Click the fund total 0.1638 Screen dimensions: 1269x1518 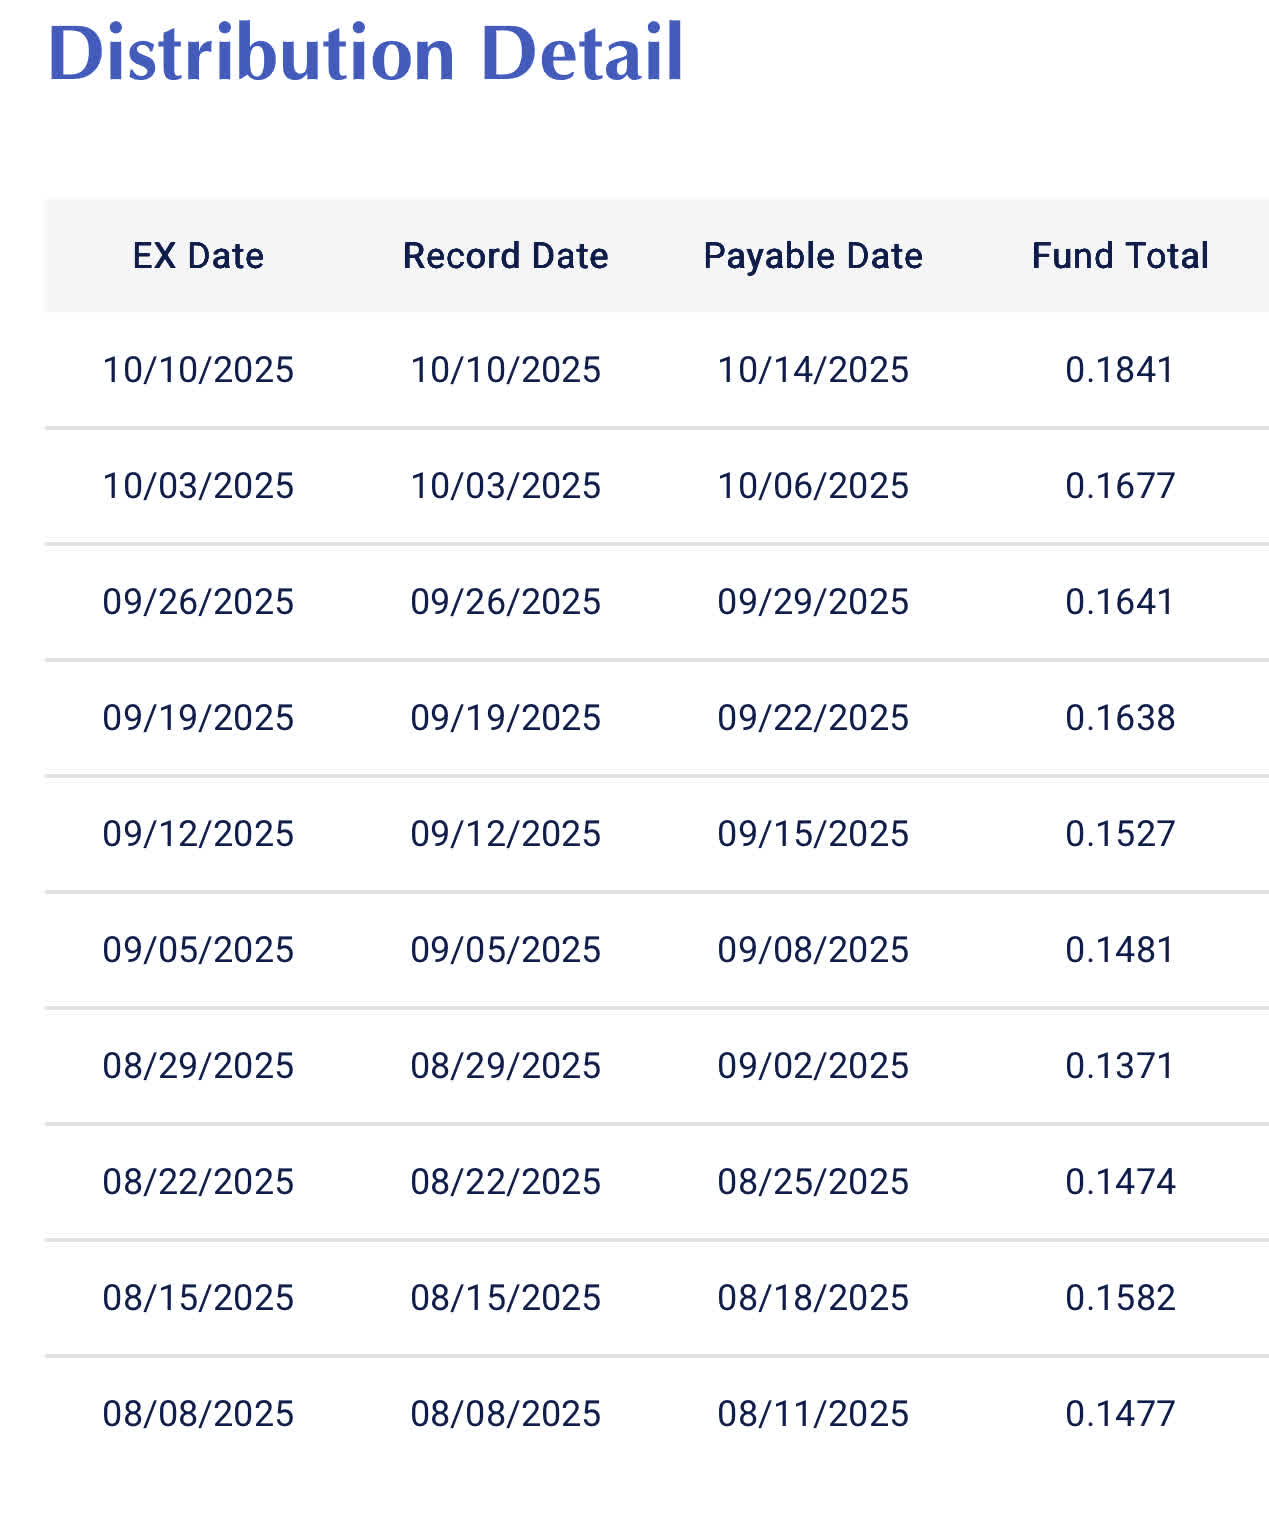pyautogui.click(x=1120, y=718)
